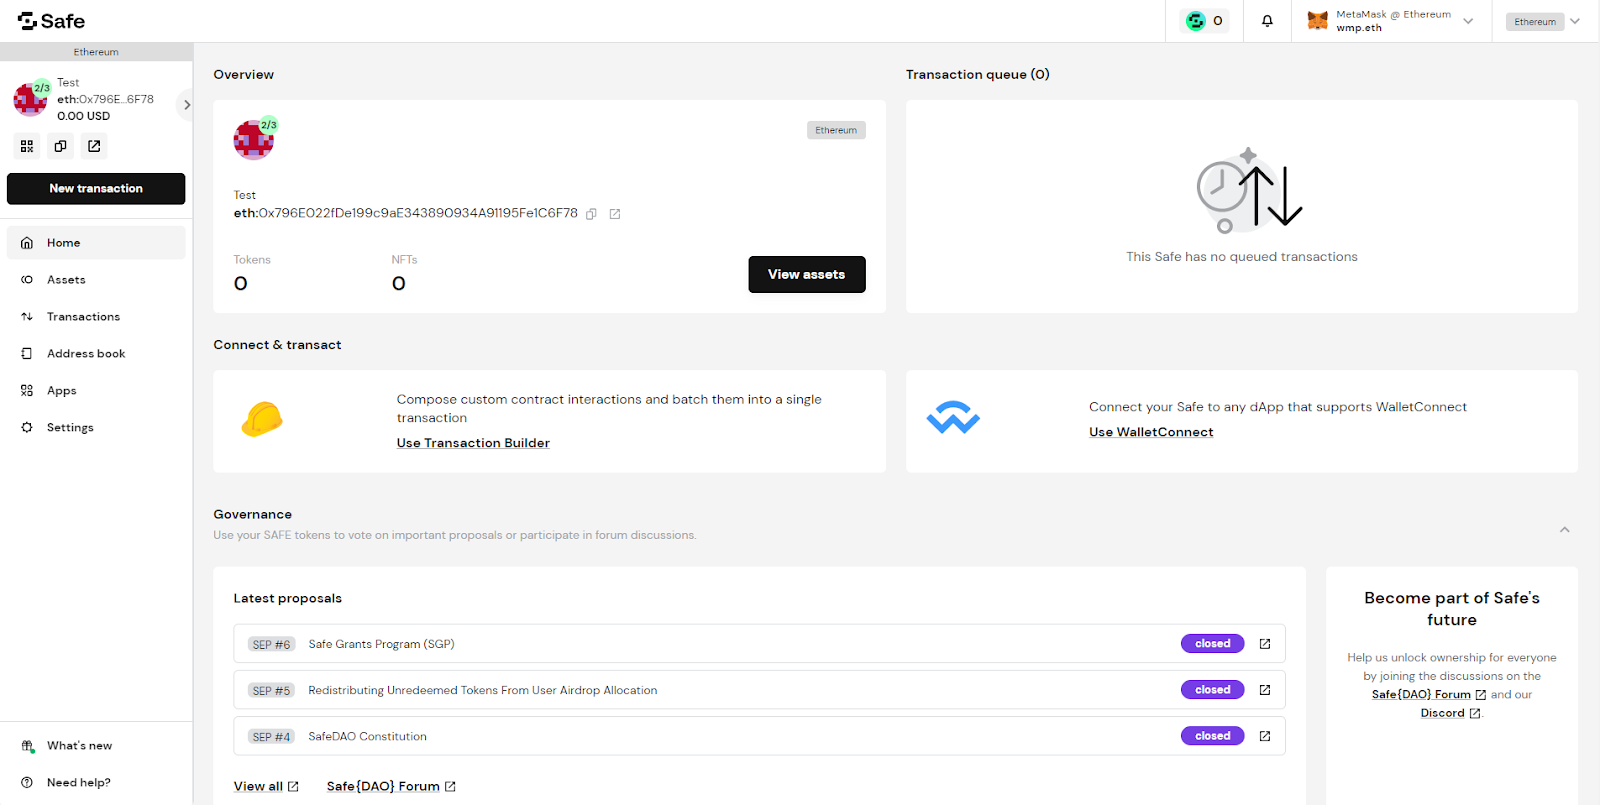Screen dimensions: 1600x805
Task: Click external link icon for SEP #6
Action: 1265,644
